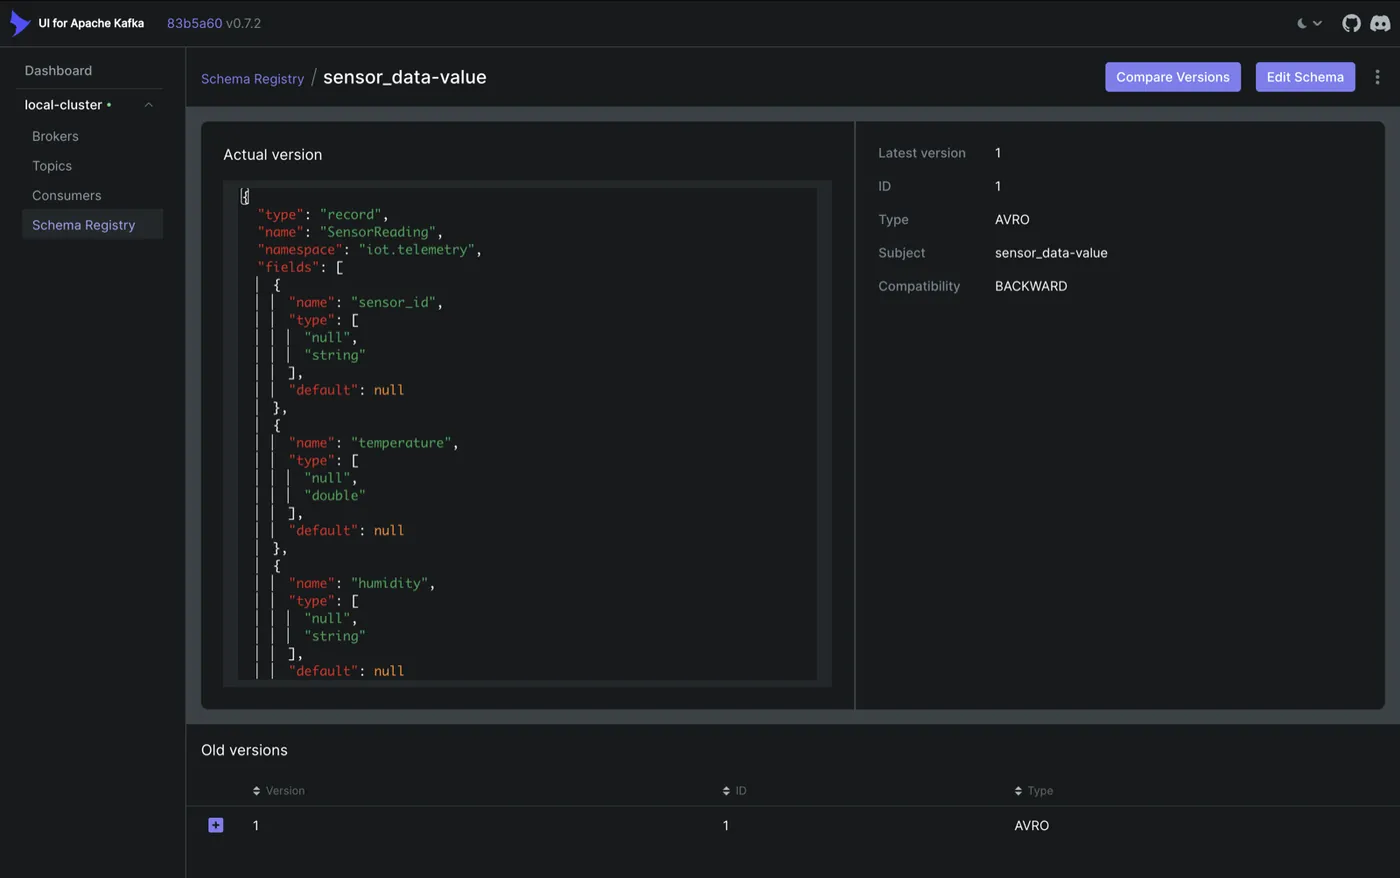Click the Old versions heading

(x=244, y=750)
